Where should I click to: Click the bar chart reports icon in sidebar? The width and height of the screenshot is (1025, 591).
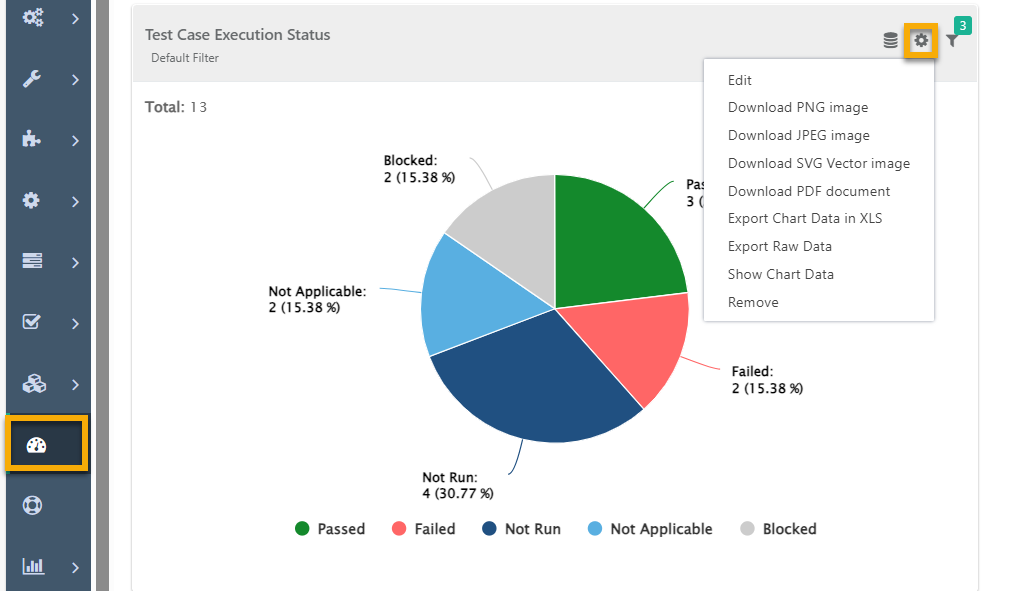point(33,566)
